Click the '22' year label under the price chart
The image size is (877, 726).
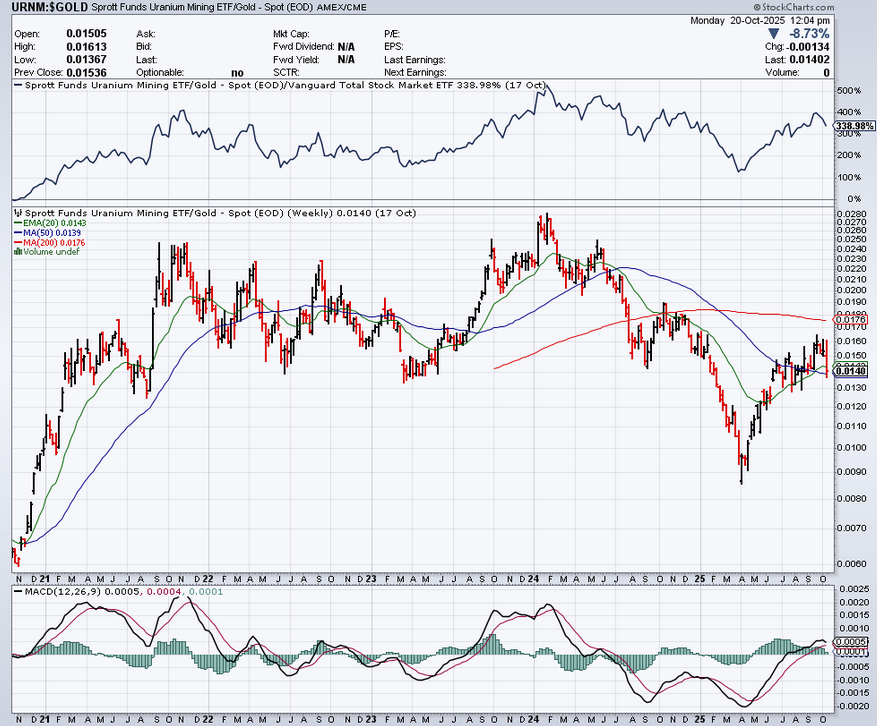[x=208, y=578]
